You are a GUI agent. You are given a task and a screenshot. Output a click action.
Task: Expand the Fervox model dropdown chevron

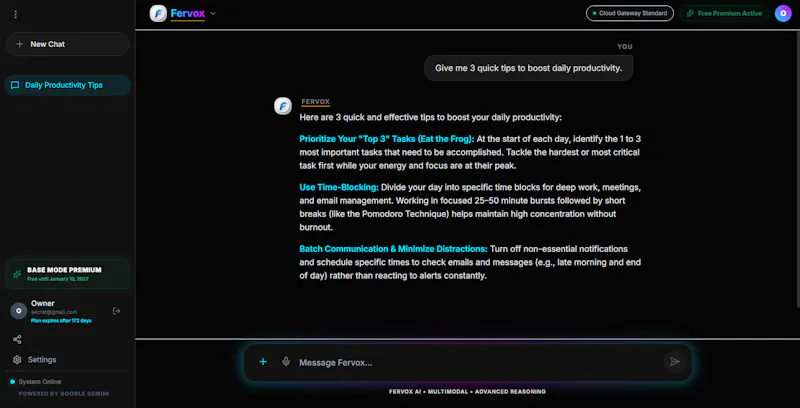[x=213, y=13]
